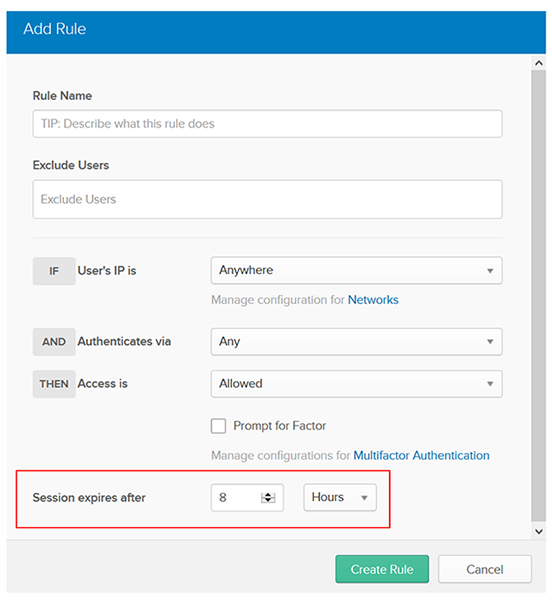
Task: Click the session expiry number field
Action: point(247,497)
